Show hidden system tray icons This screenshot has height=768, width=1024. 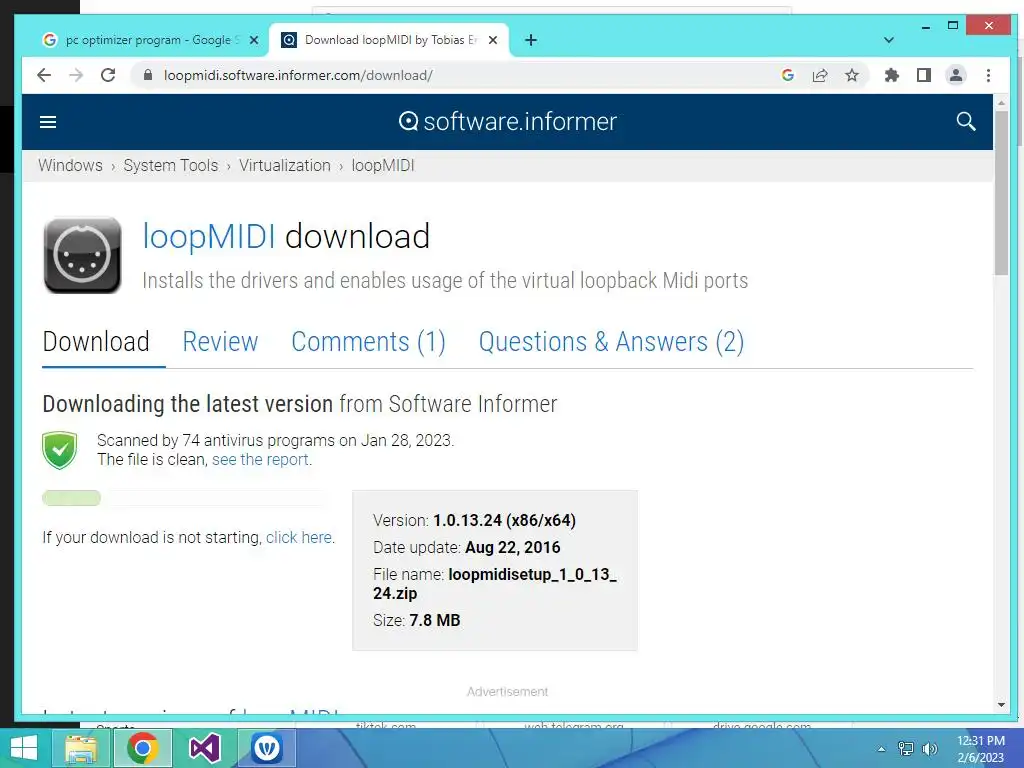pos(882,749)
